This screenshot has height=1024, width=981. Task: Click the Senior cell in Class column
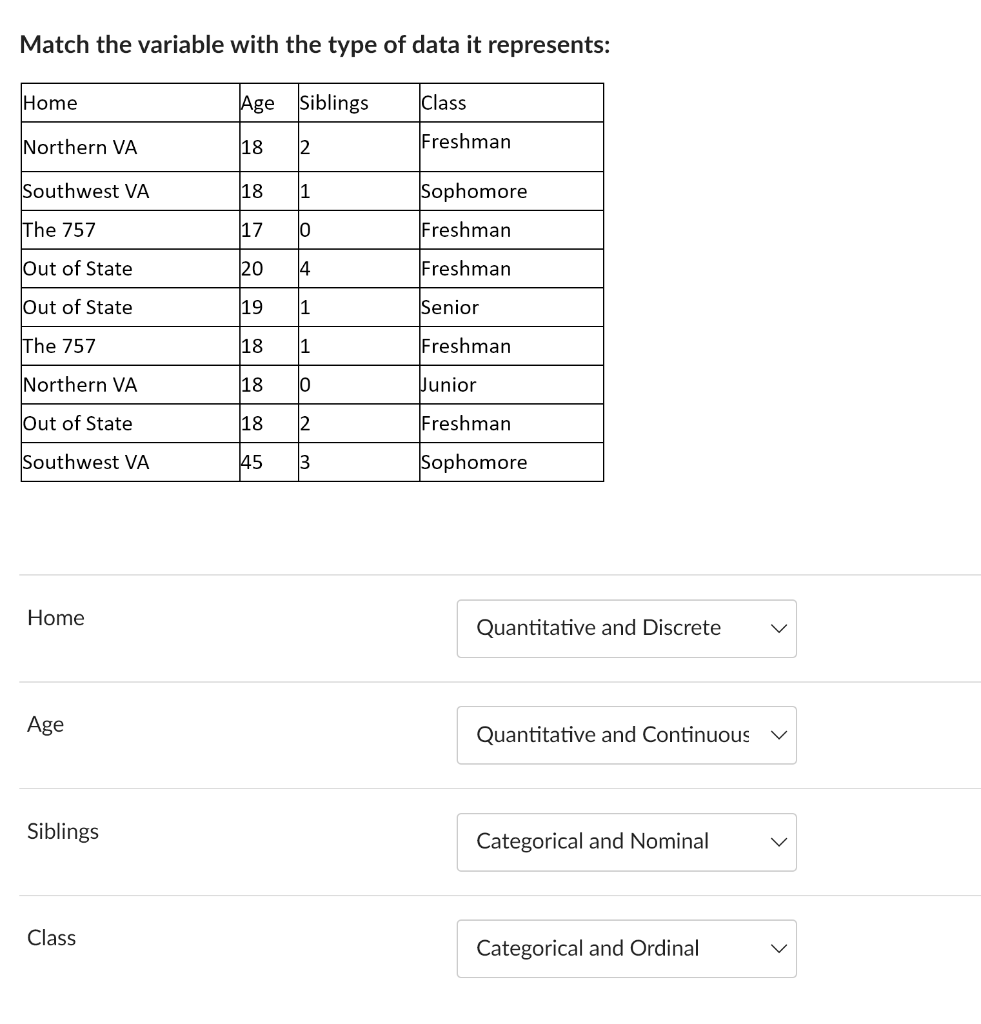click(450, 307)
